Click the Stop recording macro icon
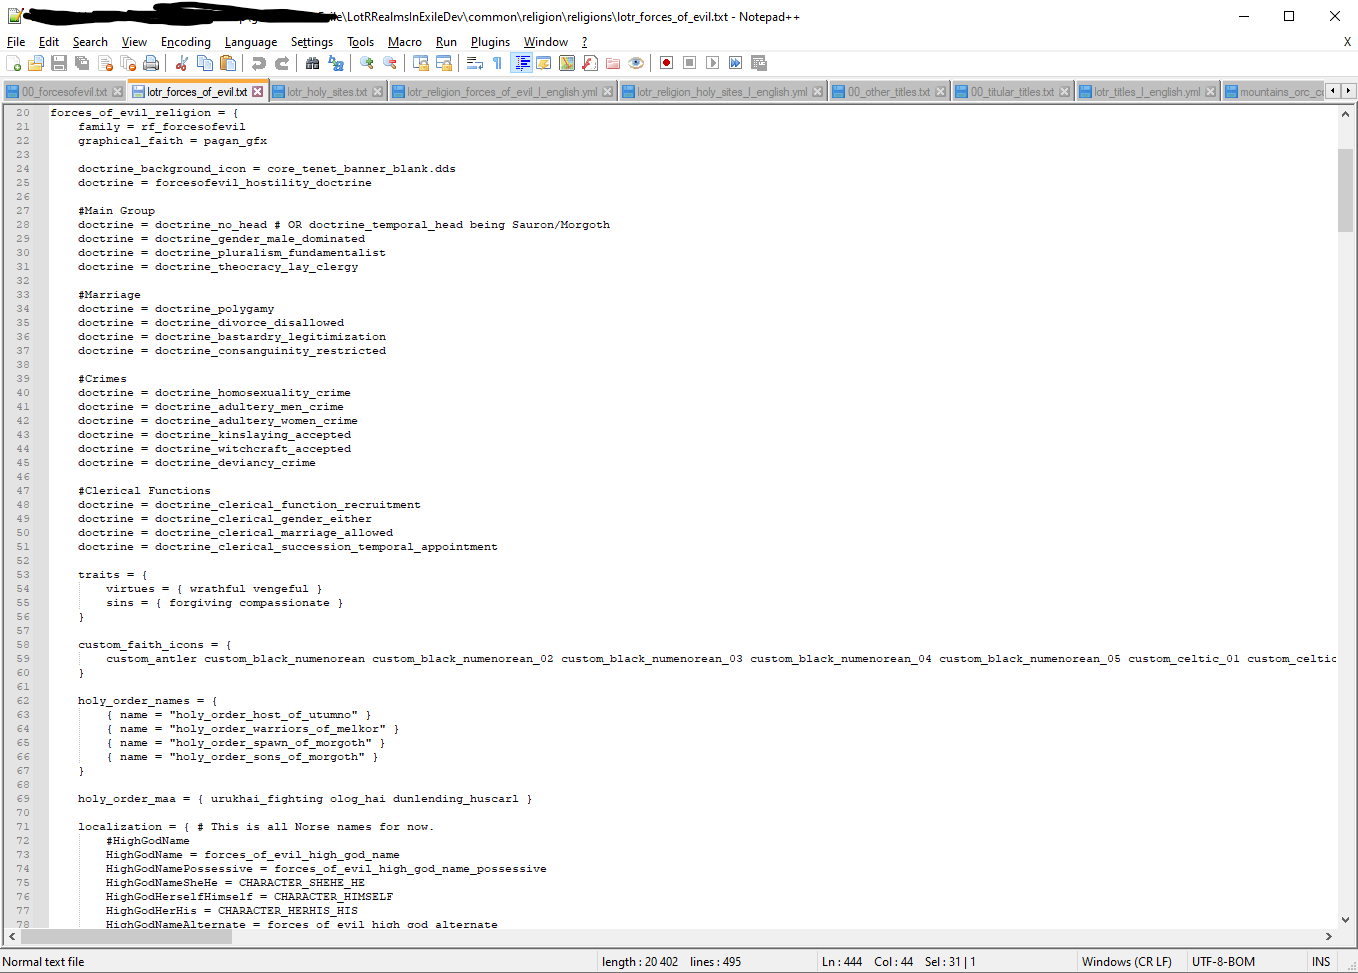The height and width of the screenshot is (973, 1358). pos(689,63)
